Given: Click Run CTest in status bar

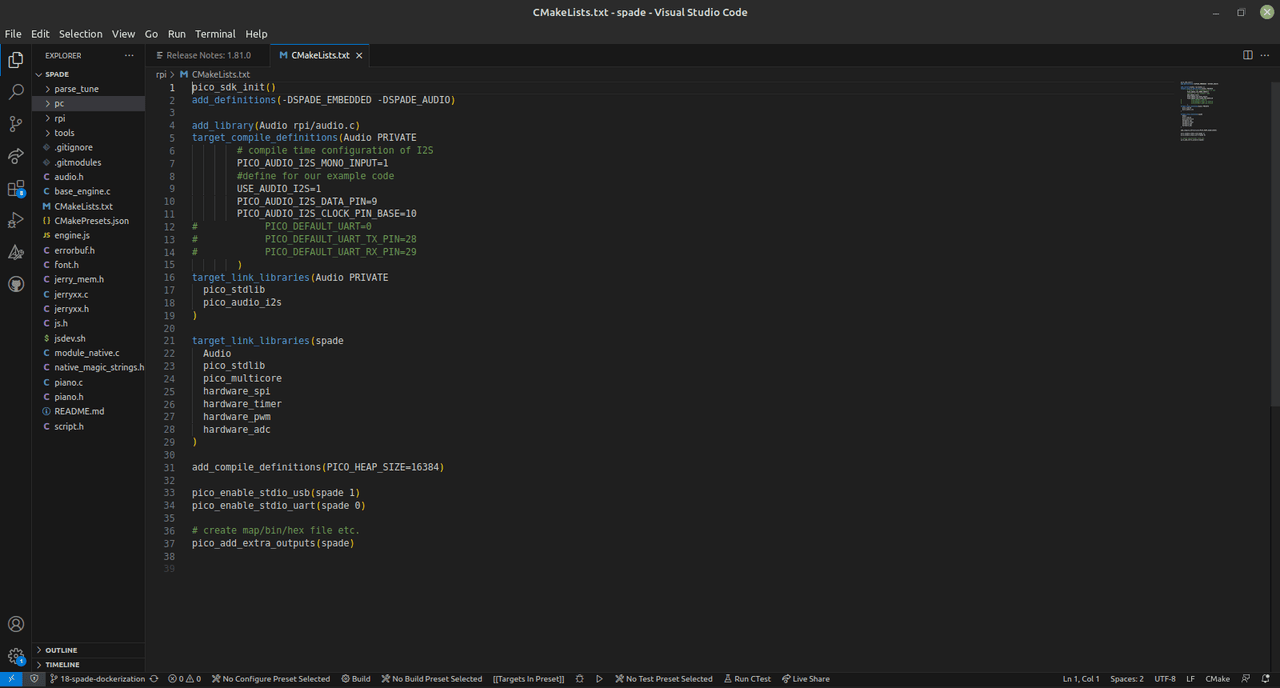Looking at the screenshot, I should 747,679.
